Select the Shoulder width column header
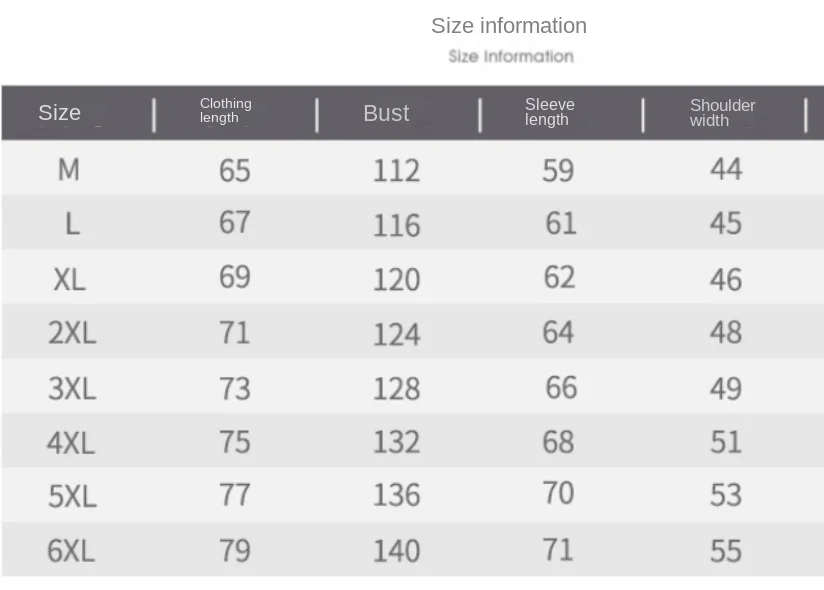 pos(723,112)
